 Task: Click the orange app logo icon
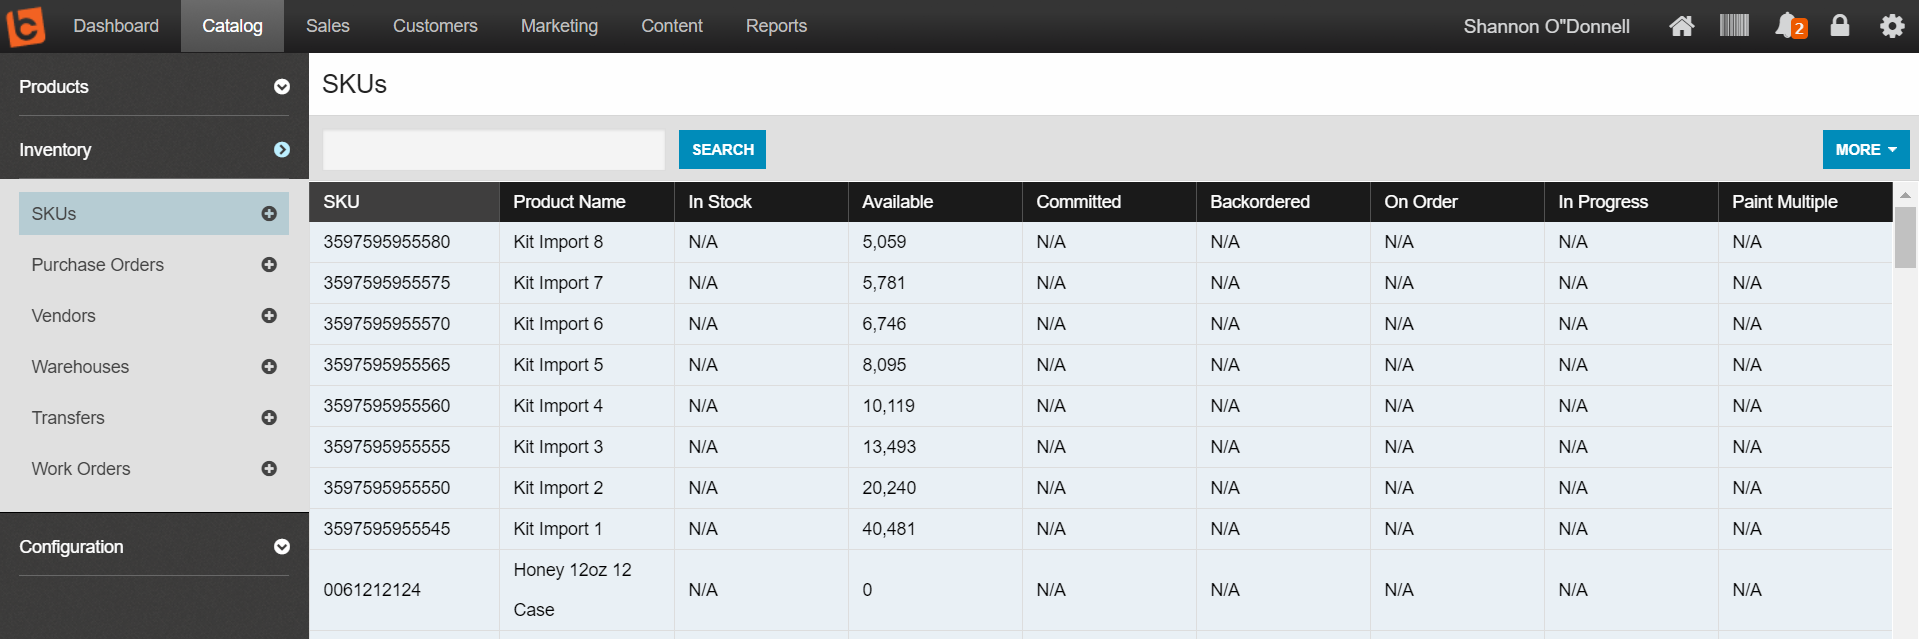coord(25,26)
